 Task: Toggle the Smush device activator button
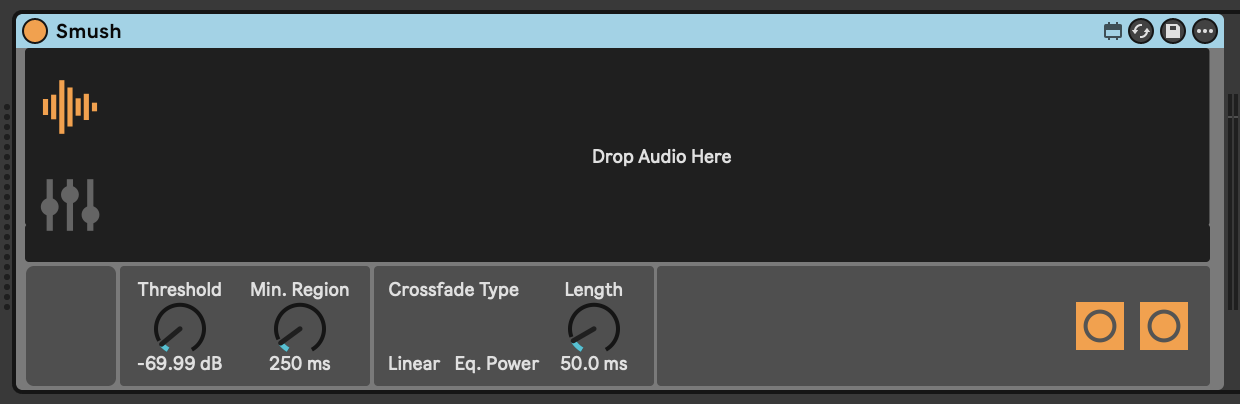(x=35, y=31)
